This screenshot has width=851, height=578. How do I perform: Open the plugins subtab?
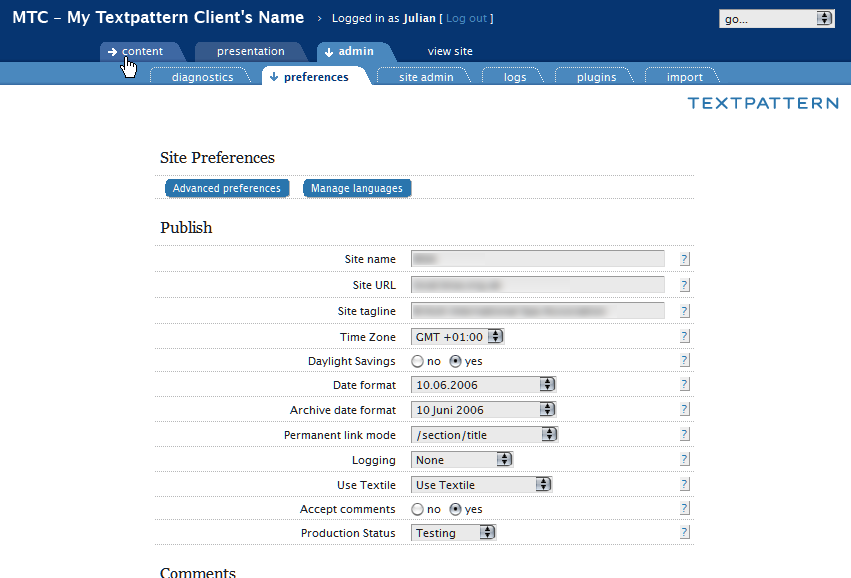[x=596, y=77]
